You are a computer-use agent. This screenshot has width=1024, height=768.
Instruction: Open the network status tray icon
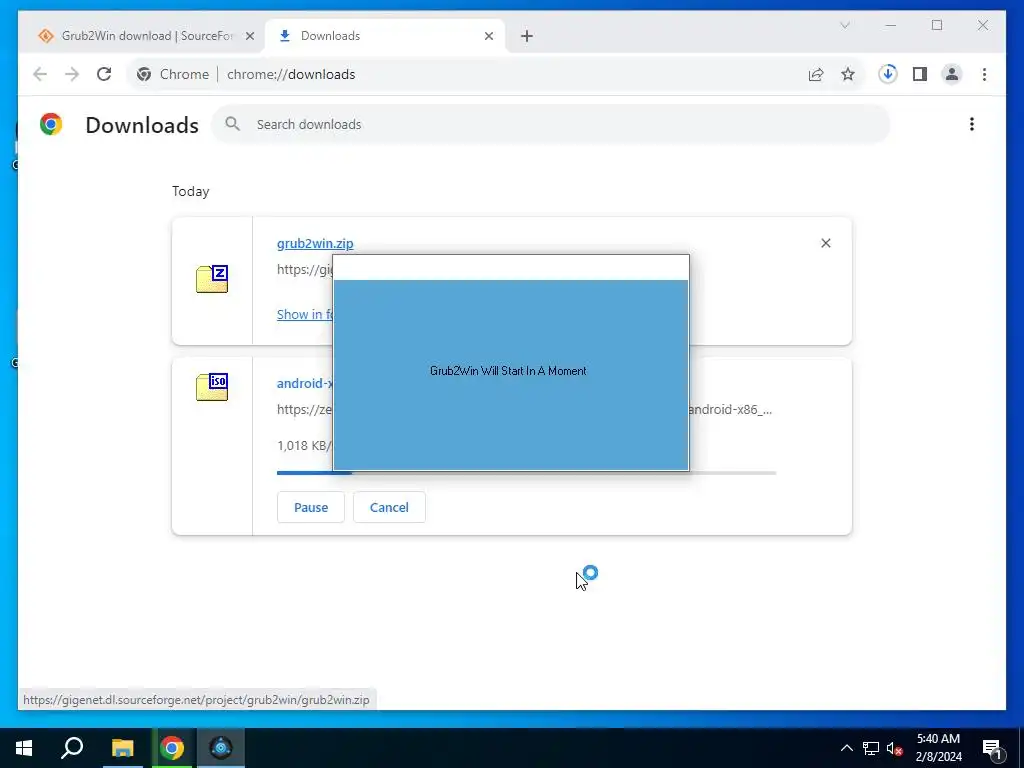[871, 748]
